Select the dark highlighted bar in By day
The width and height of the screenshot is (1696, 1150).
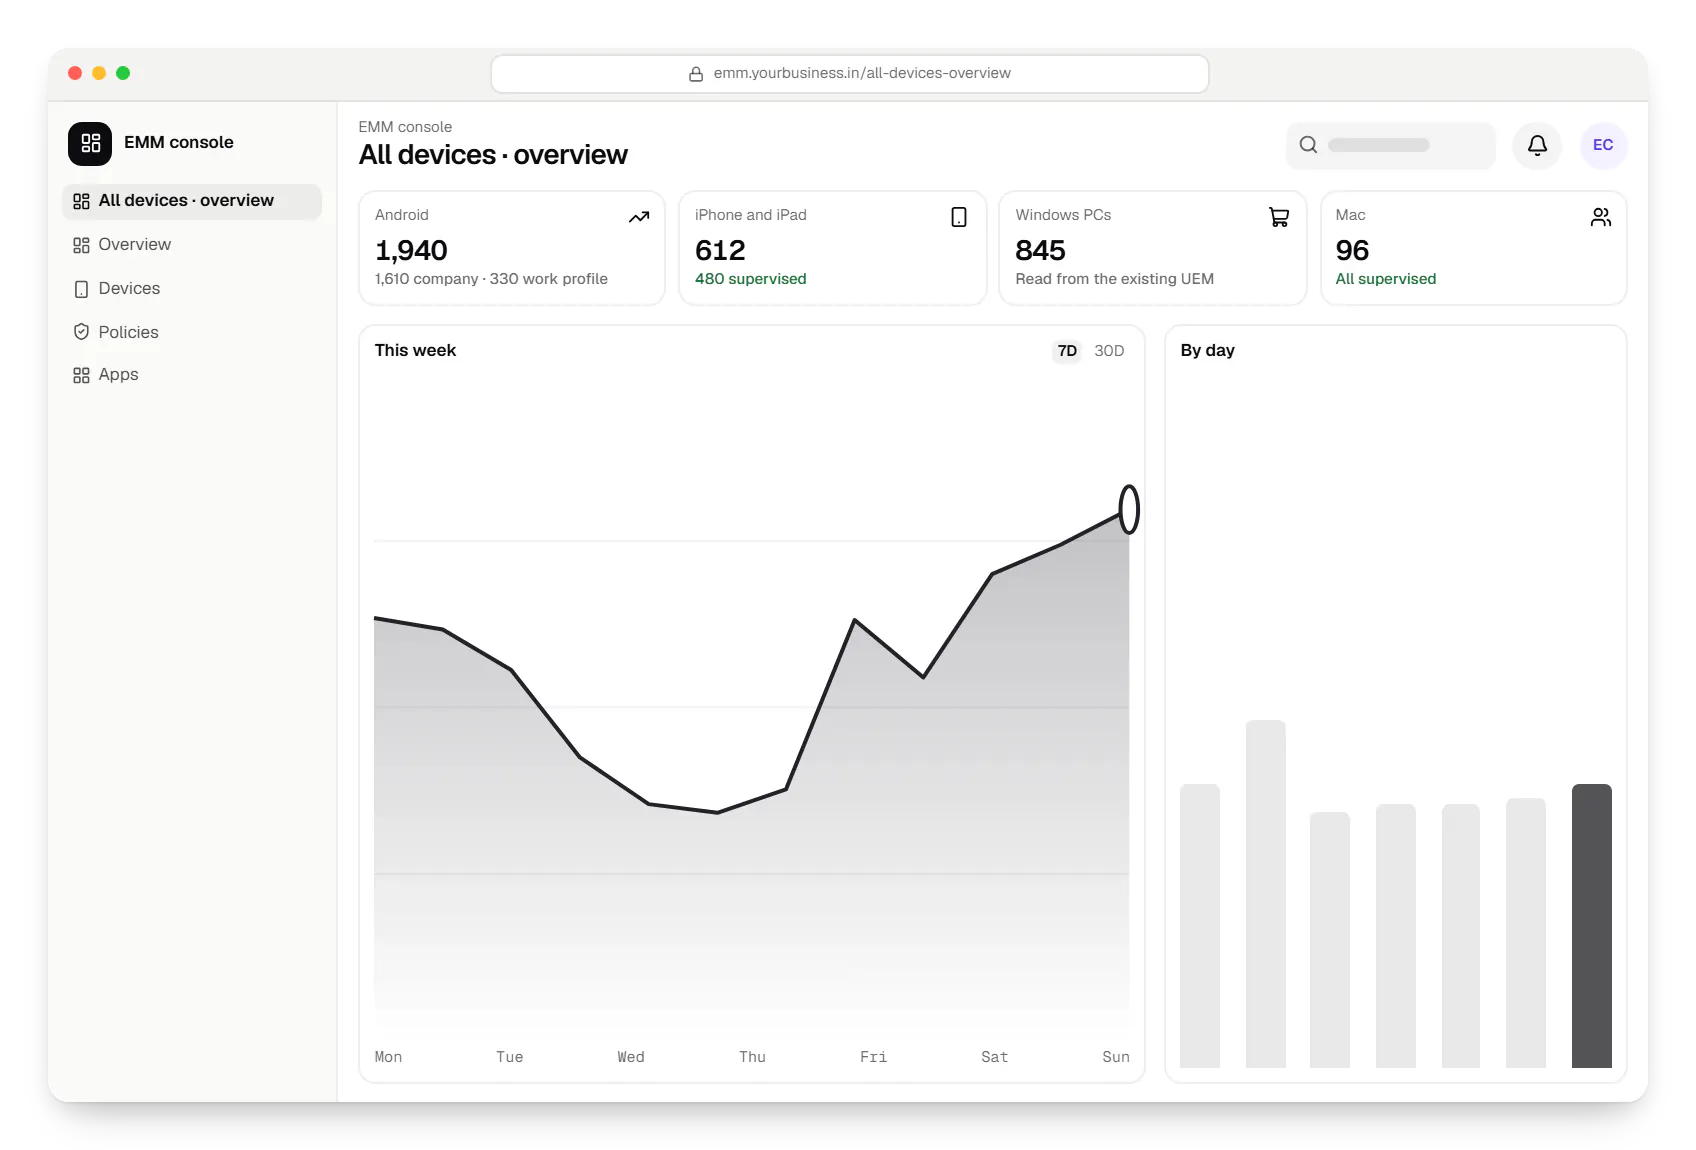pos(1591,926)
